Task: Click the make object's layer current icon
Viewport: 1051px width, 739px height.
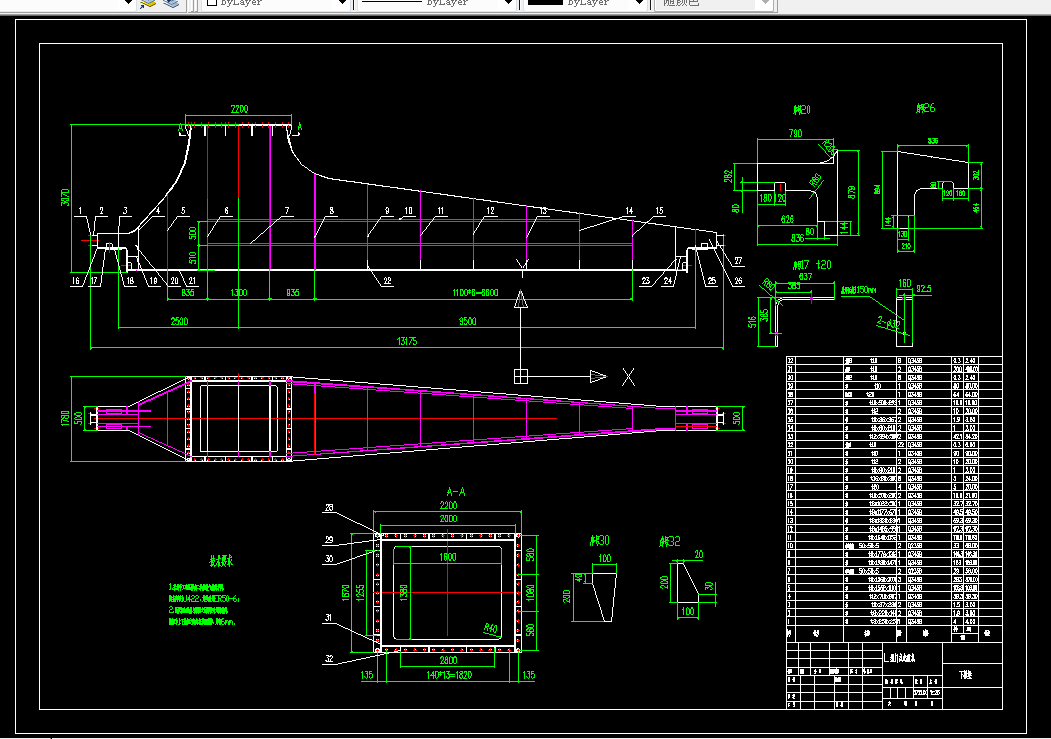Action: 148,3
